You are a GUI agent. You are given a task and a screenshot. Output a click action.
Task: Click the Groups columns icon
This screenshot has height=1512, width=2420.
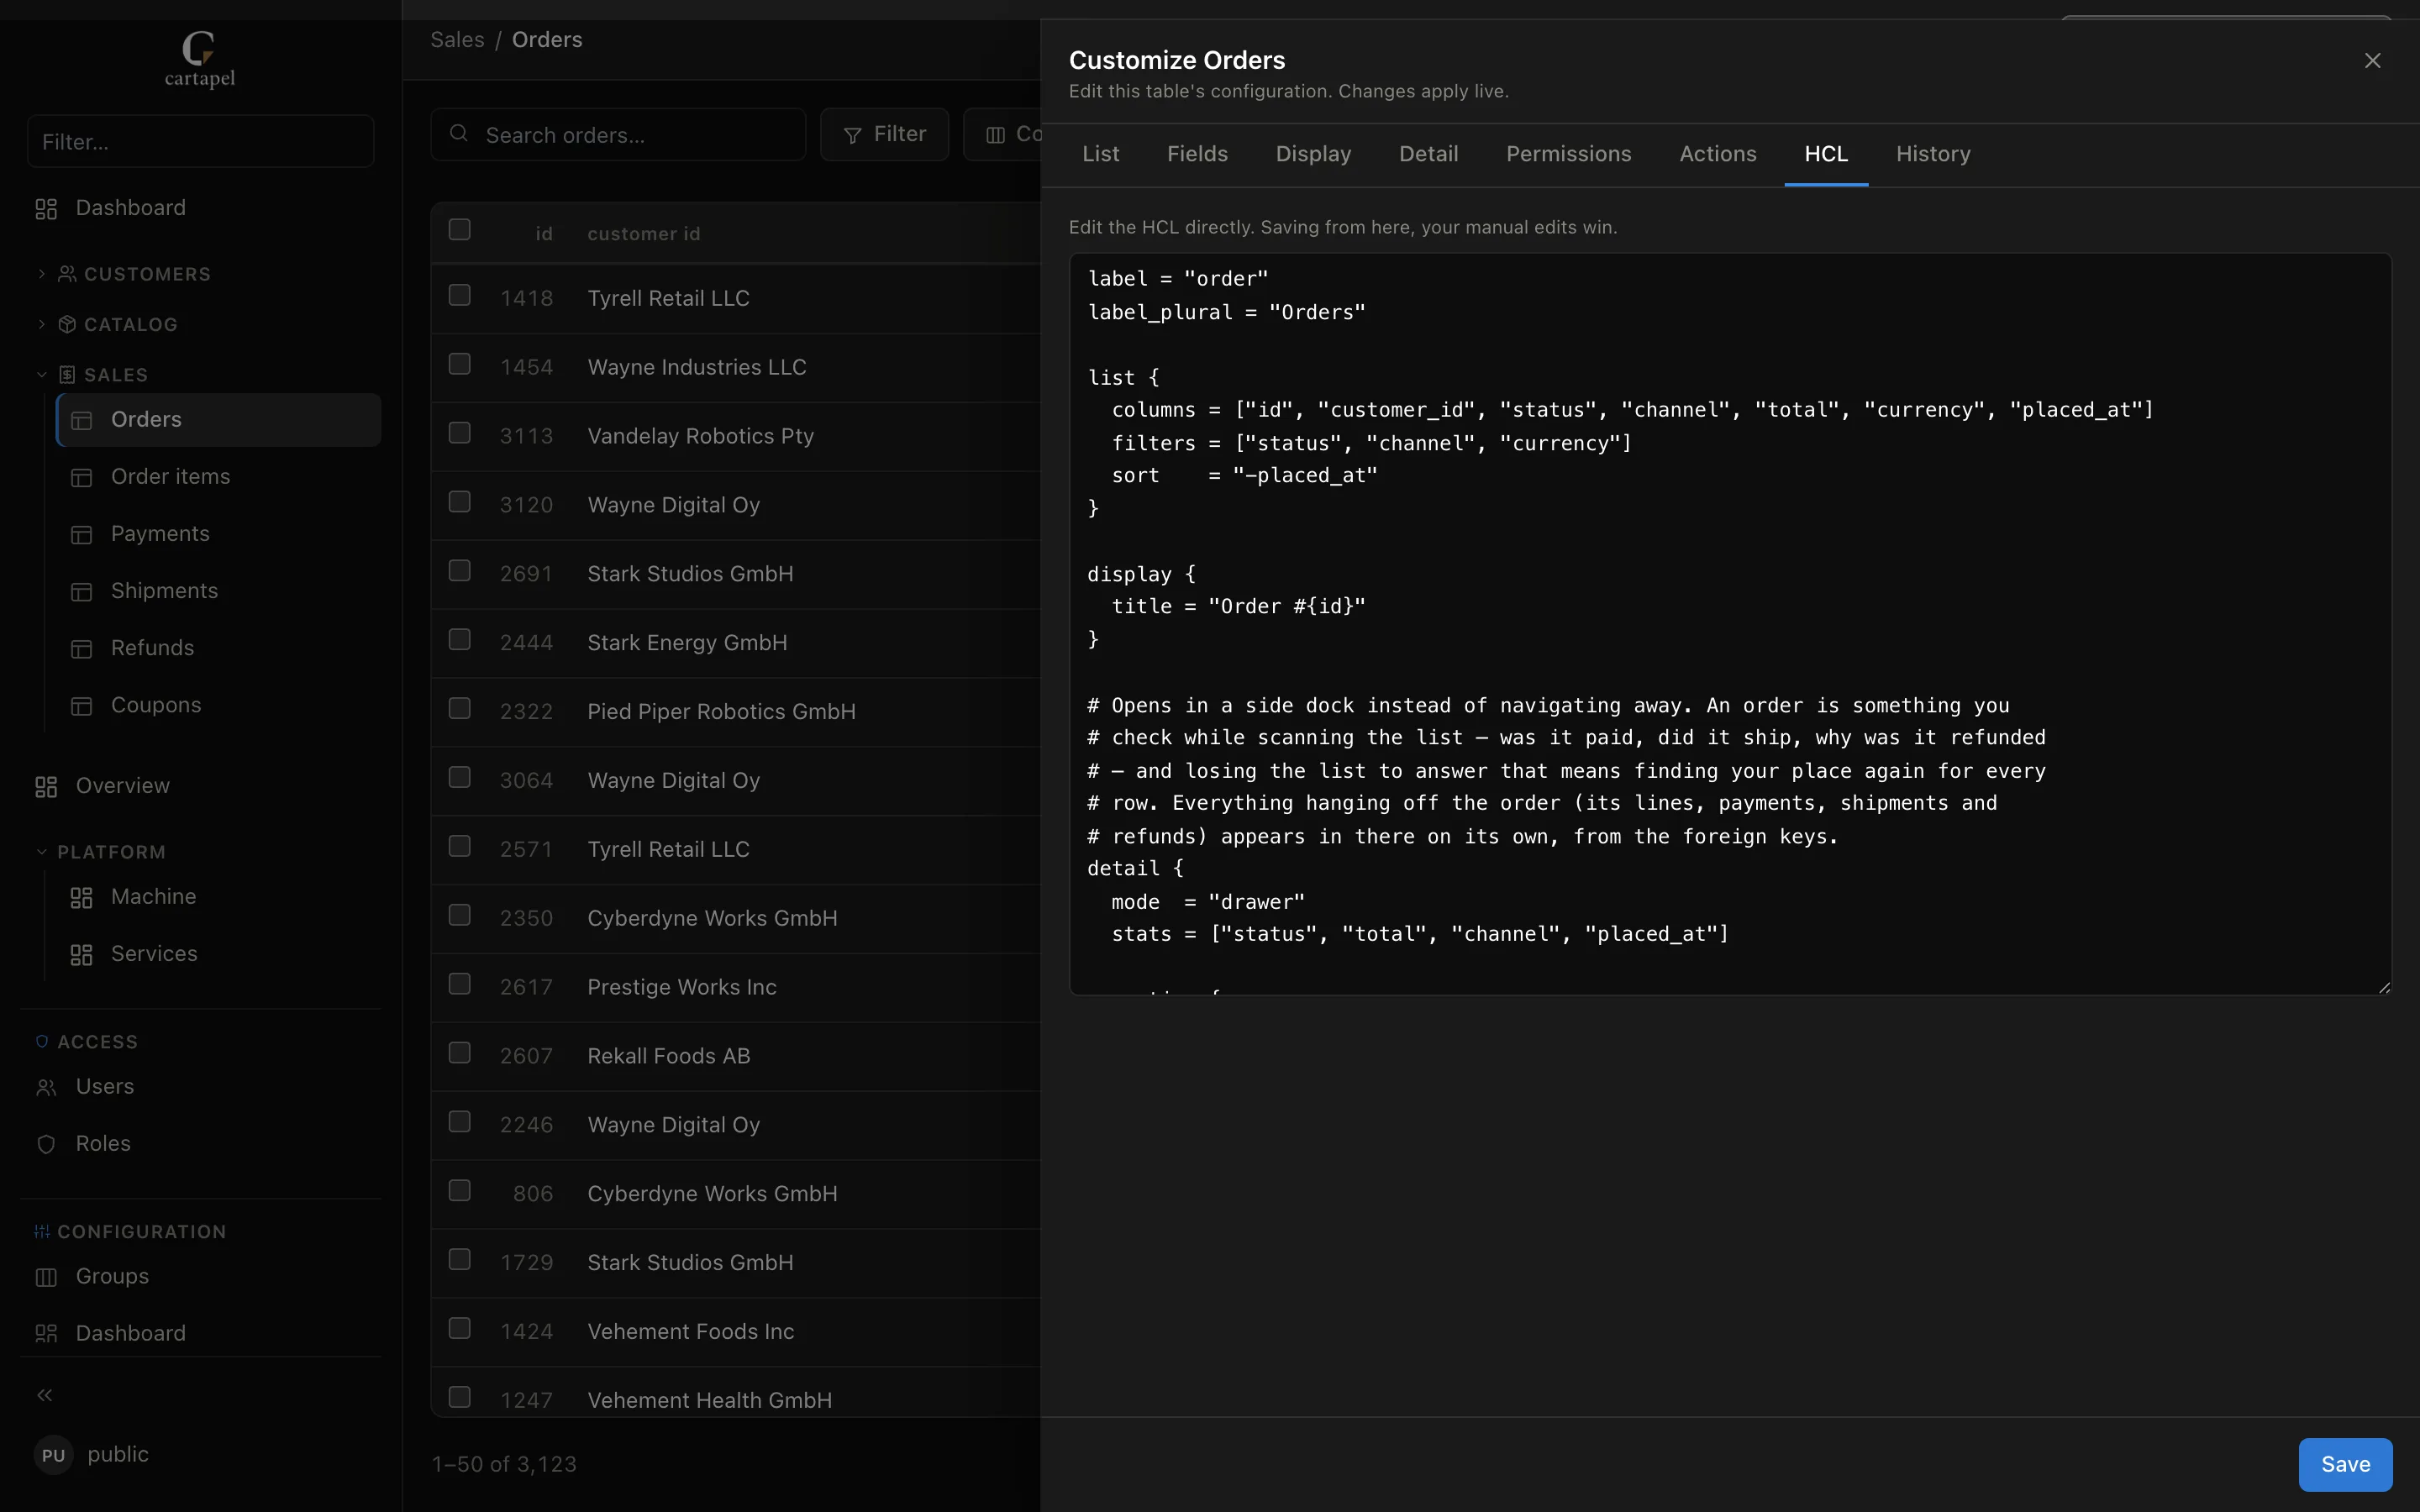[46, 1277]
